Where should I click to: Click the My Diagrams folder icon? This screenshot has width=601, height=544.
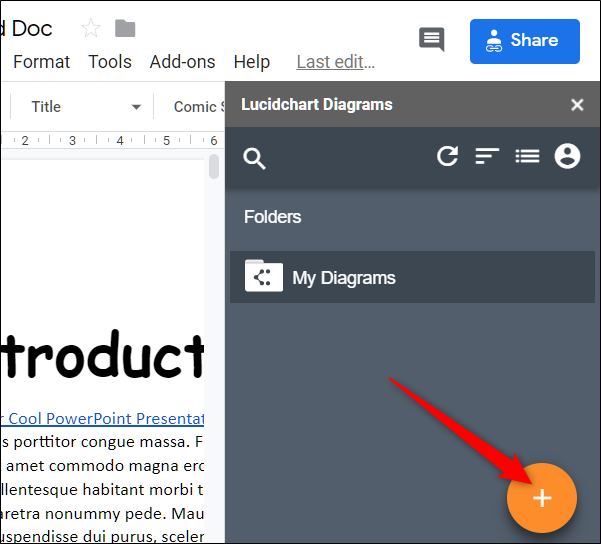pos(264,276)
